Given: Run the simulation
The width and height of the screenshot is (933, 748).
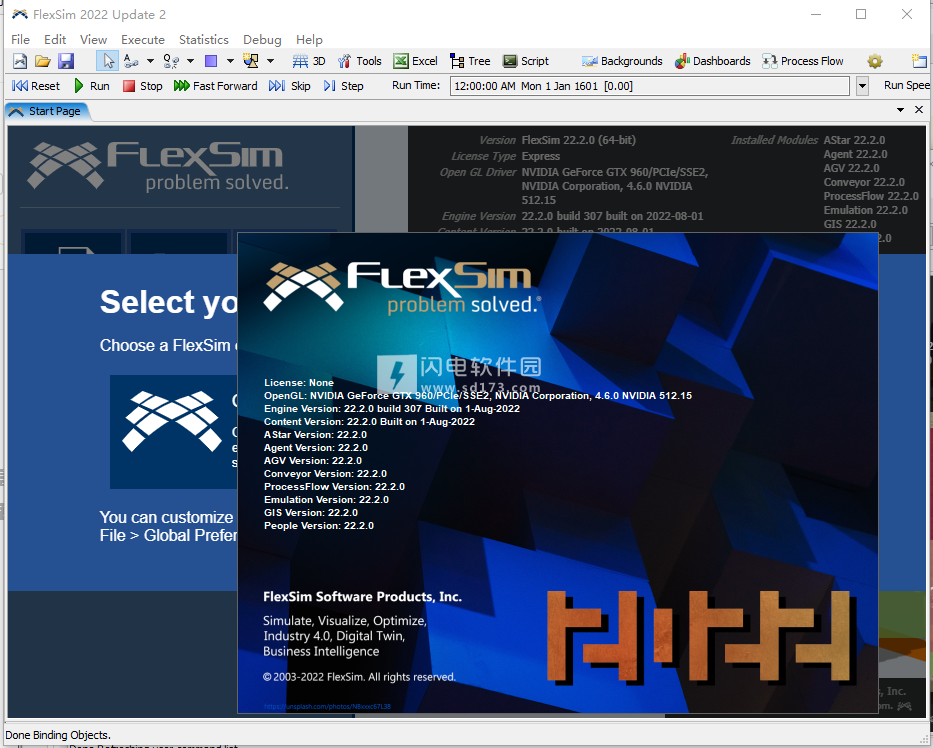Looking at the screenshot, I should point(92,86).
